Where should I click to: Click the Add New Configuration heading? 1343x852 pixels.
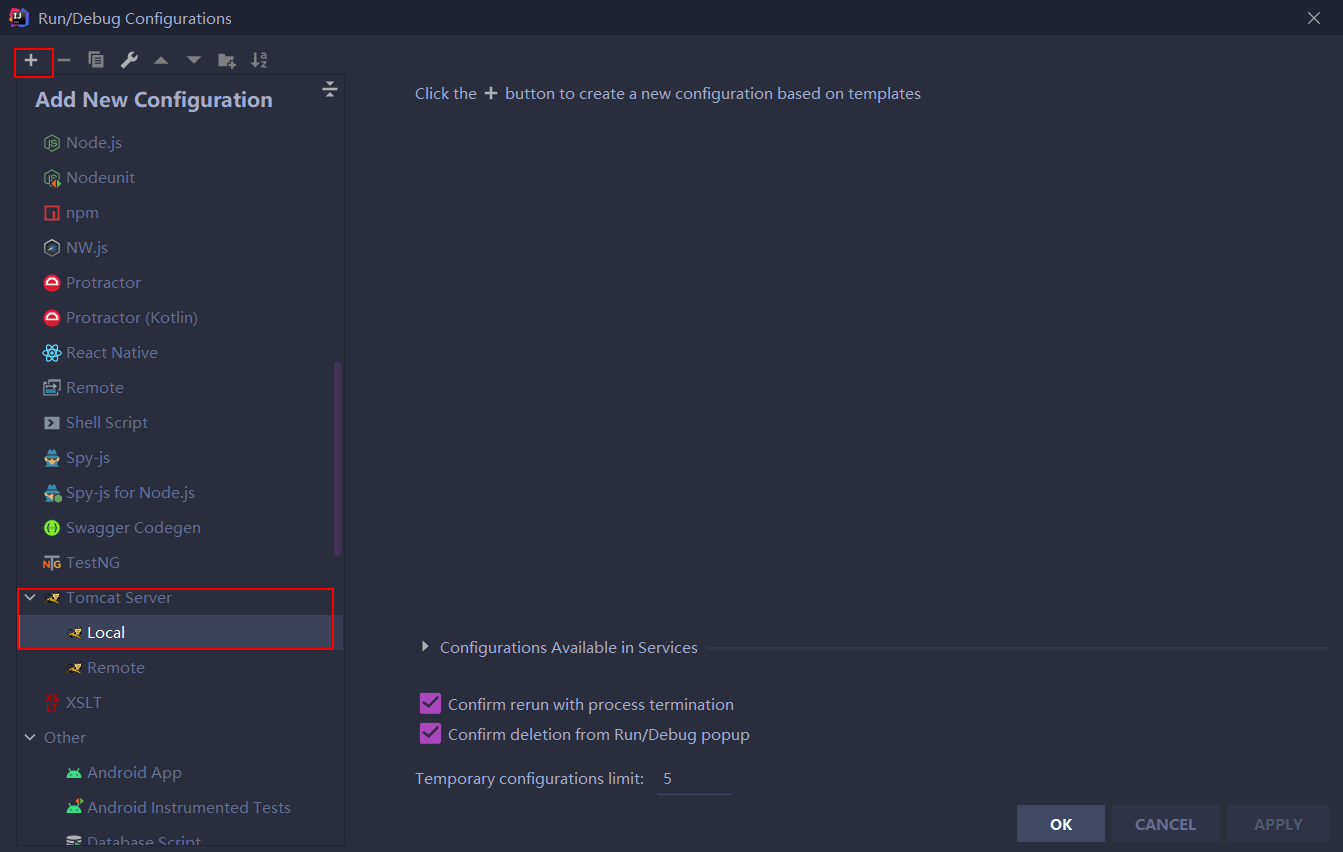[154, 100]
